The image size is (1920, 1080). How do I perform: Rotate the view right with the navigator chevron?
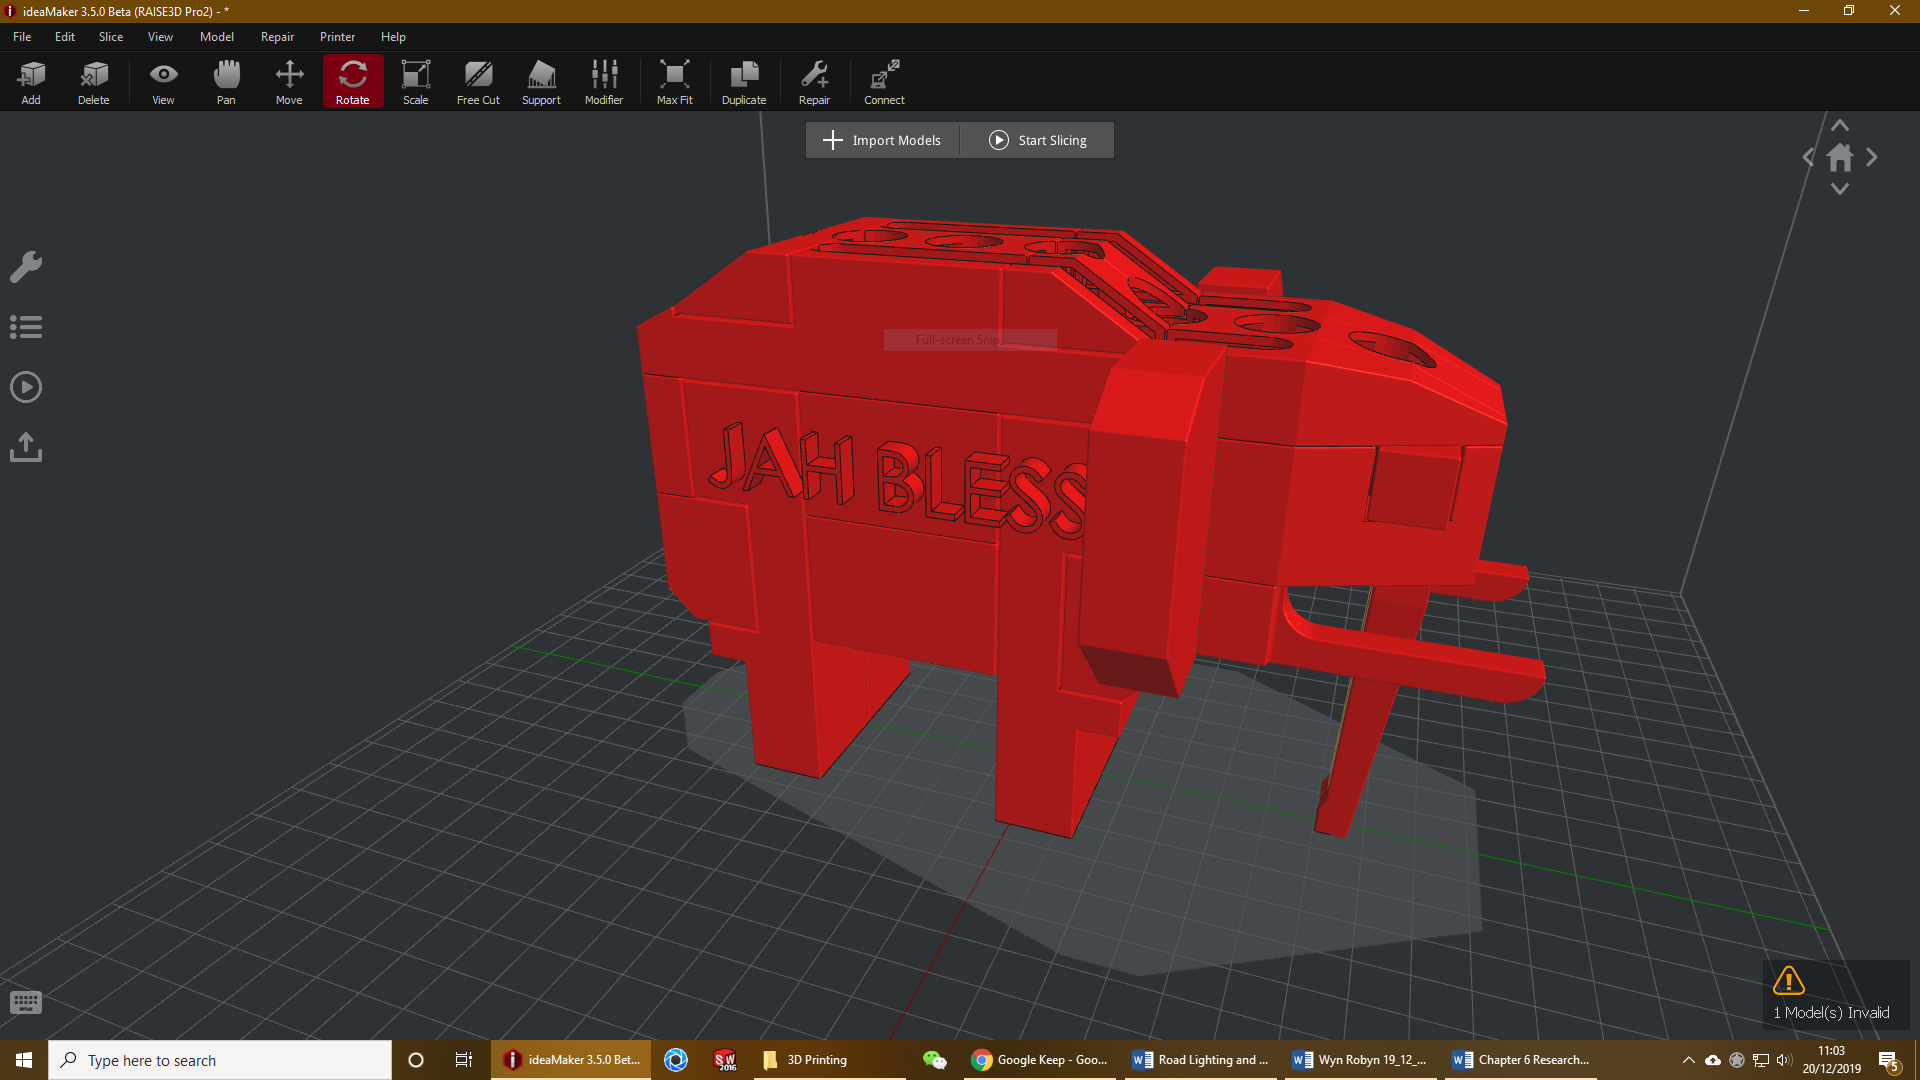coord(1871,158)
